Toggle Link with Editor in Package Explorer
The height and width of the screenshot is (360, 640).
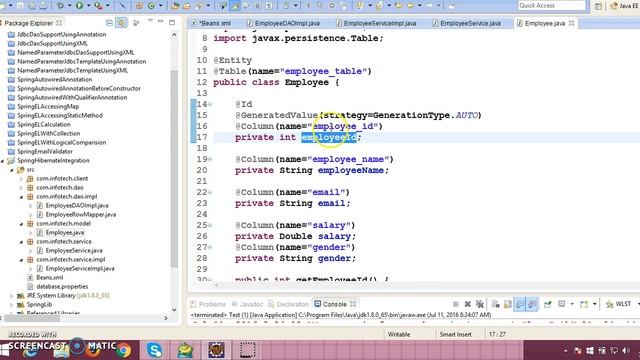122,23
